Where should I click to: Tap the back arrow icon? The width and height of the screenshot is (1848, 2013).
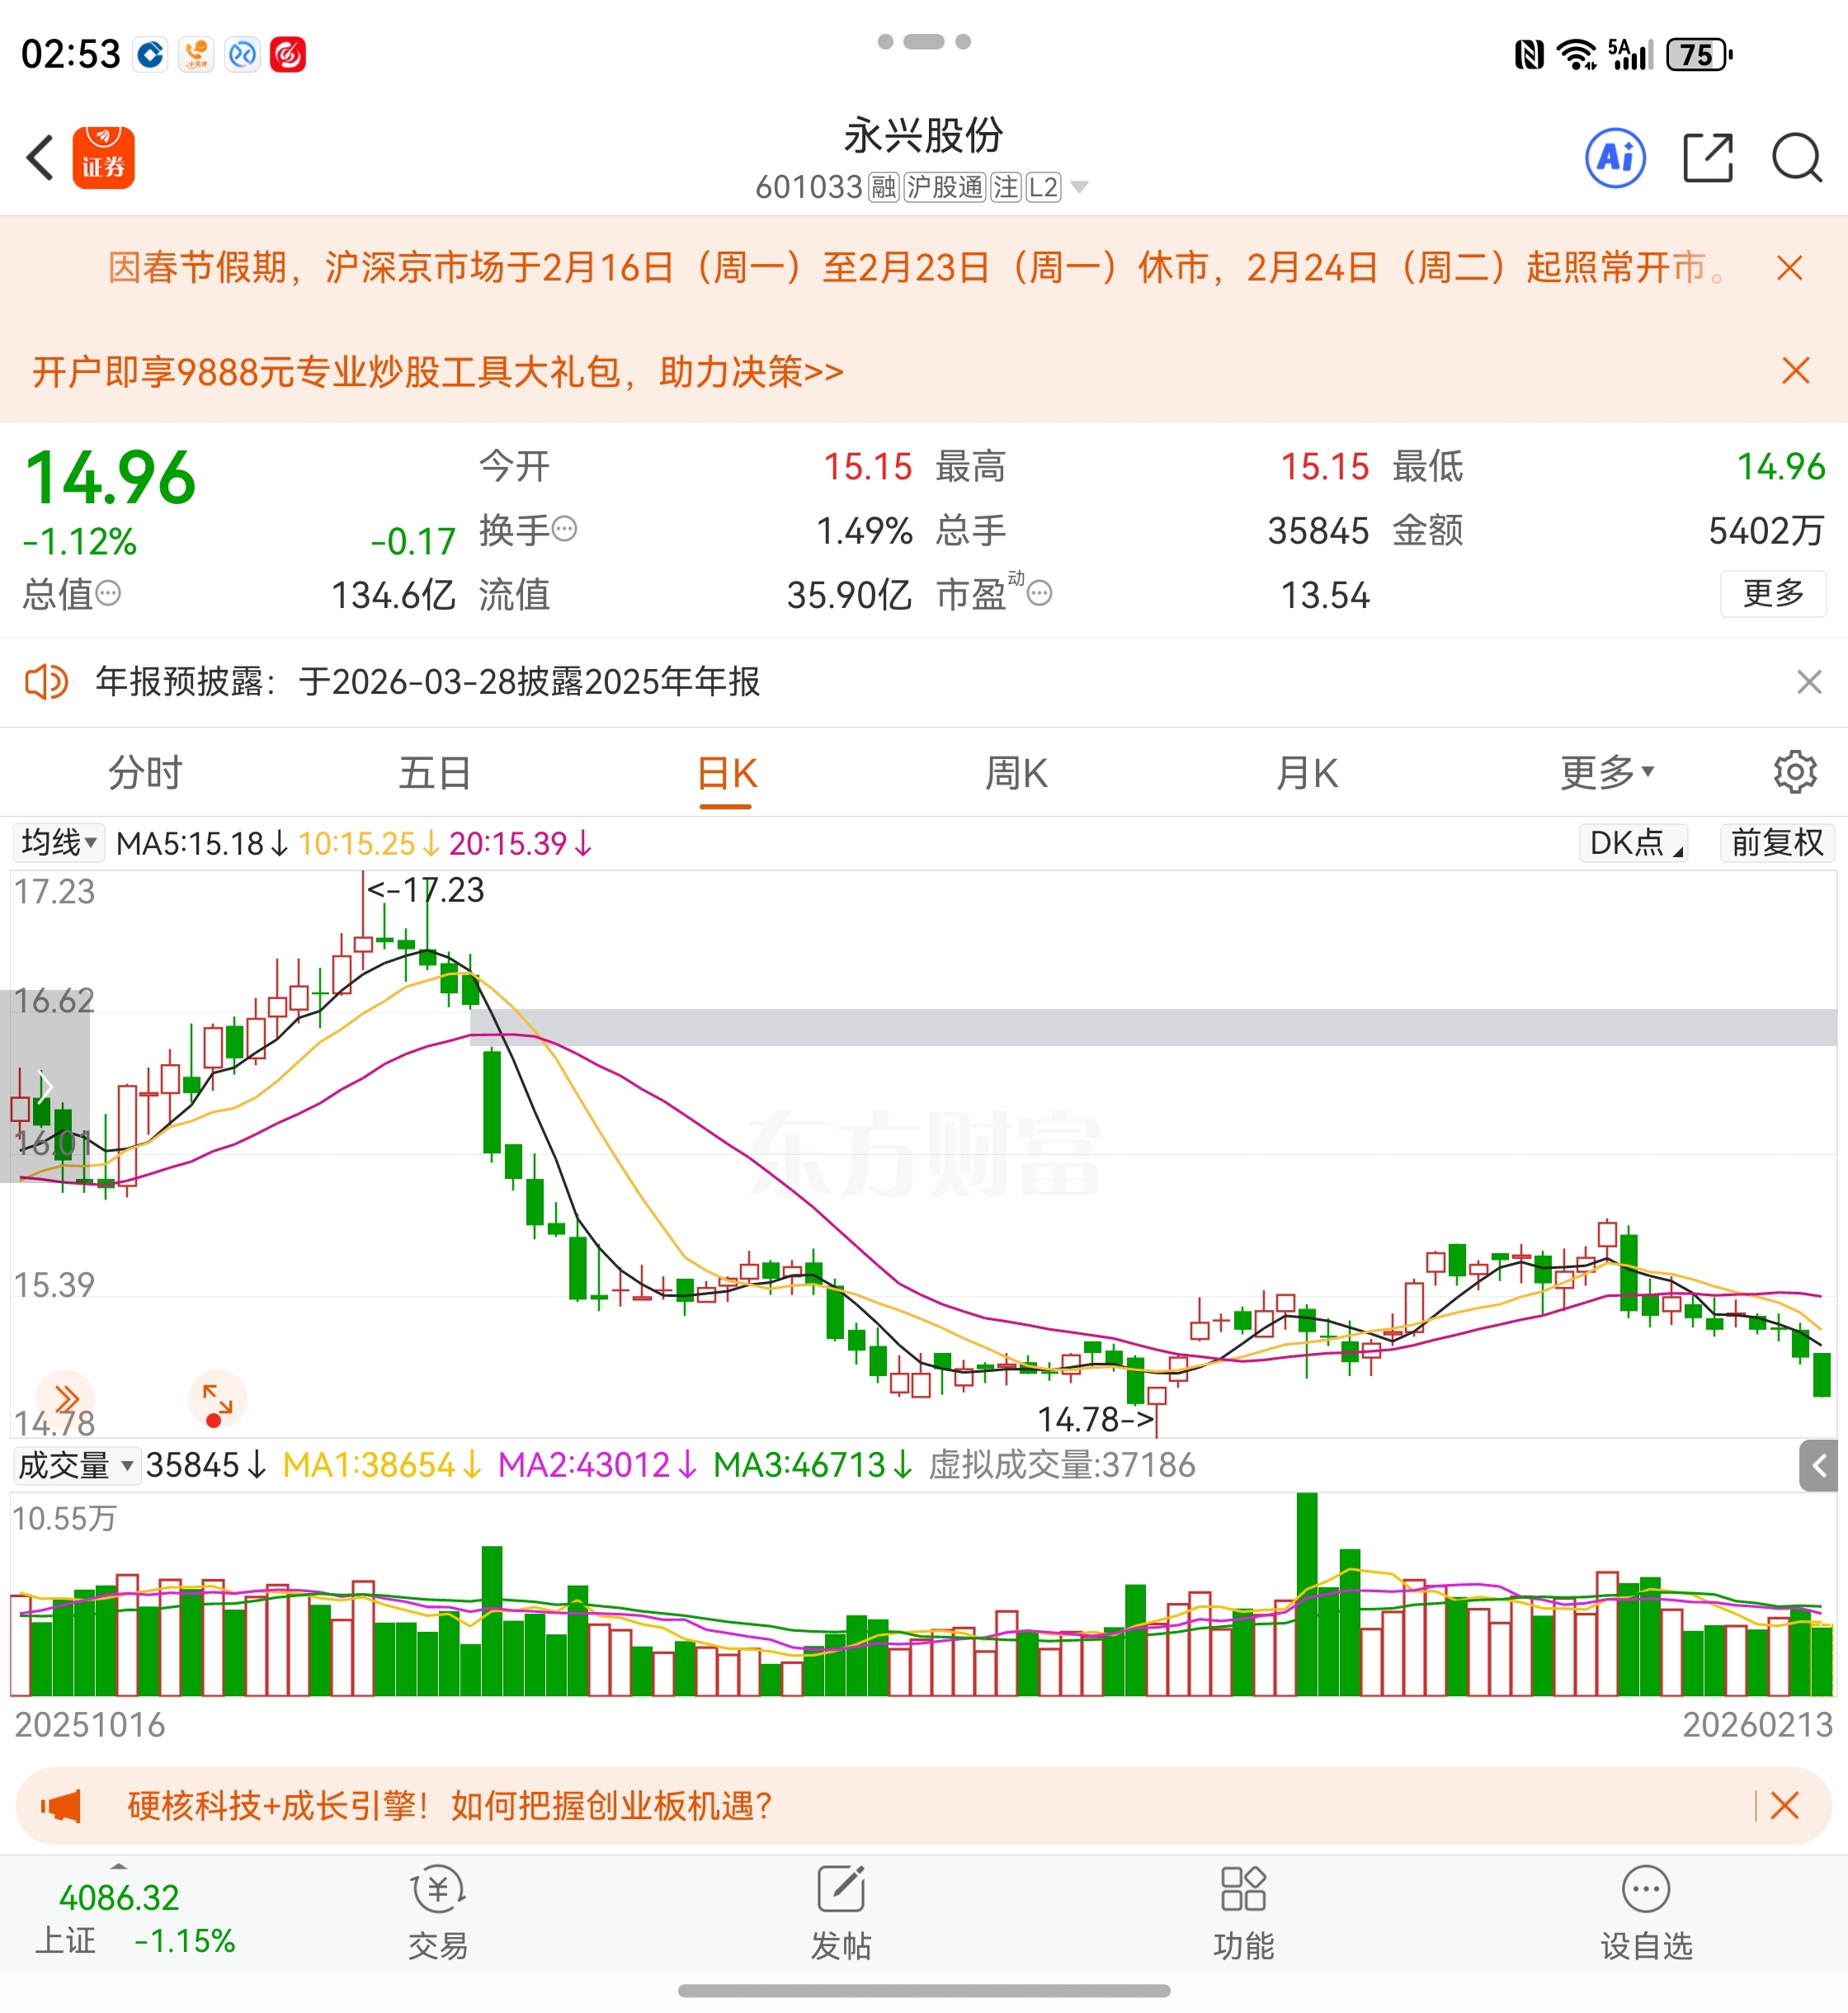coord(41,158)
